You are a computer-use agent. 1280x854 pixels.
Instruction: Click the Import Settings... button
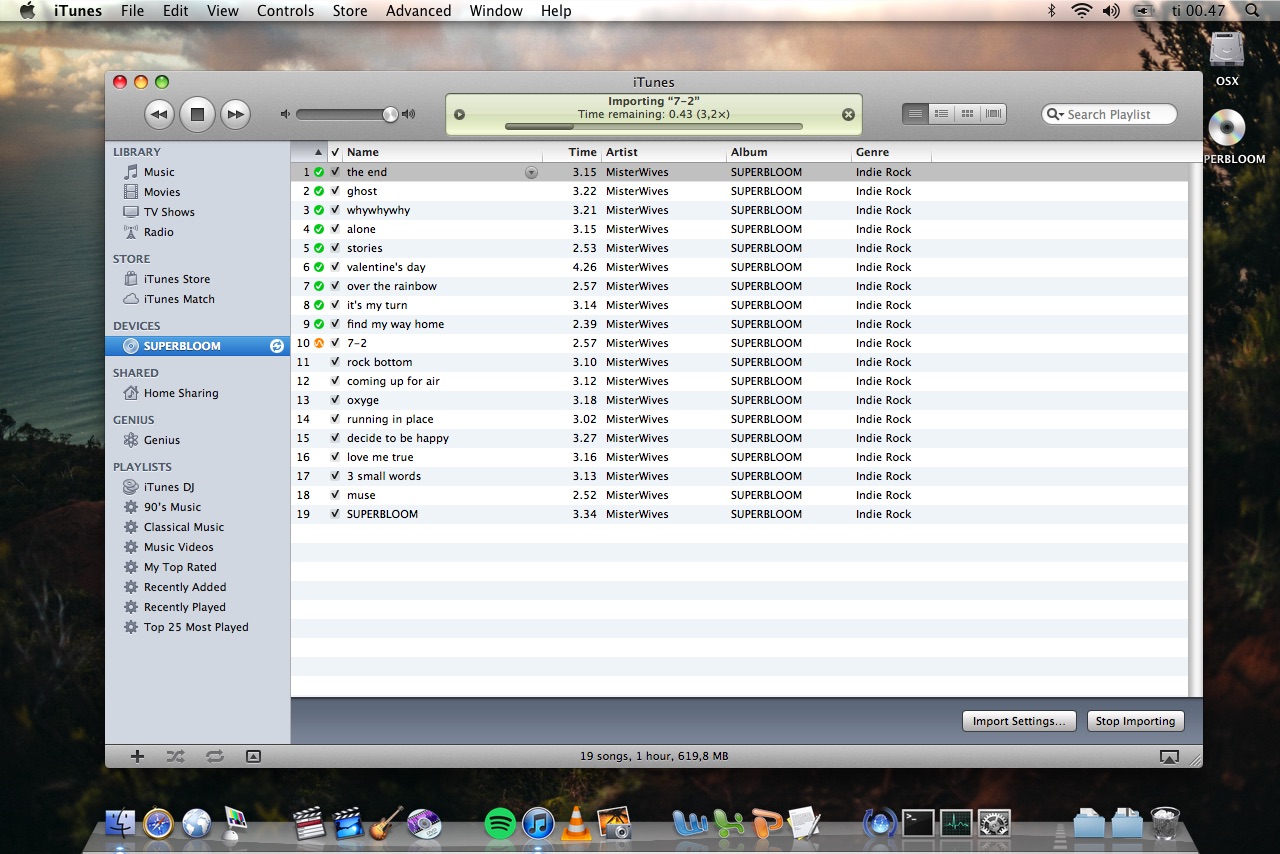pyautogui.click(x=1020, y=721)
